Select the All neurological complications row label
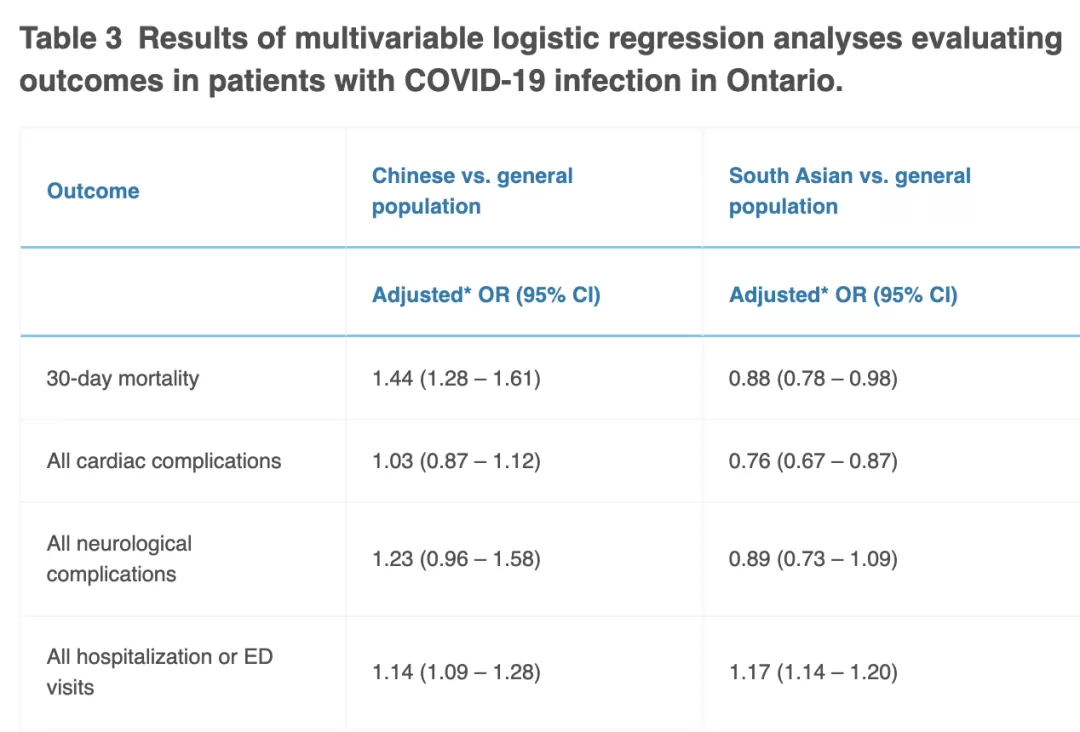This screenshot has width=1080, height=732. coord(119,558)
